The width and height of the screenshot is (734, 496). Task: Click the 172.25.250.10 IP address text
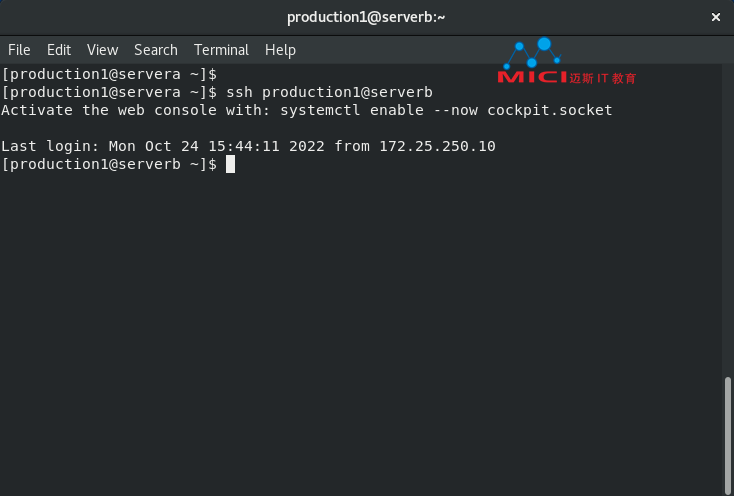(x=437, y=146)
